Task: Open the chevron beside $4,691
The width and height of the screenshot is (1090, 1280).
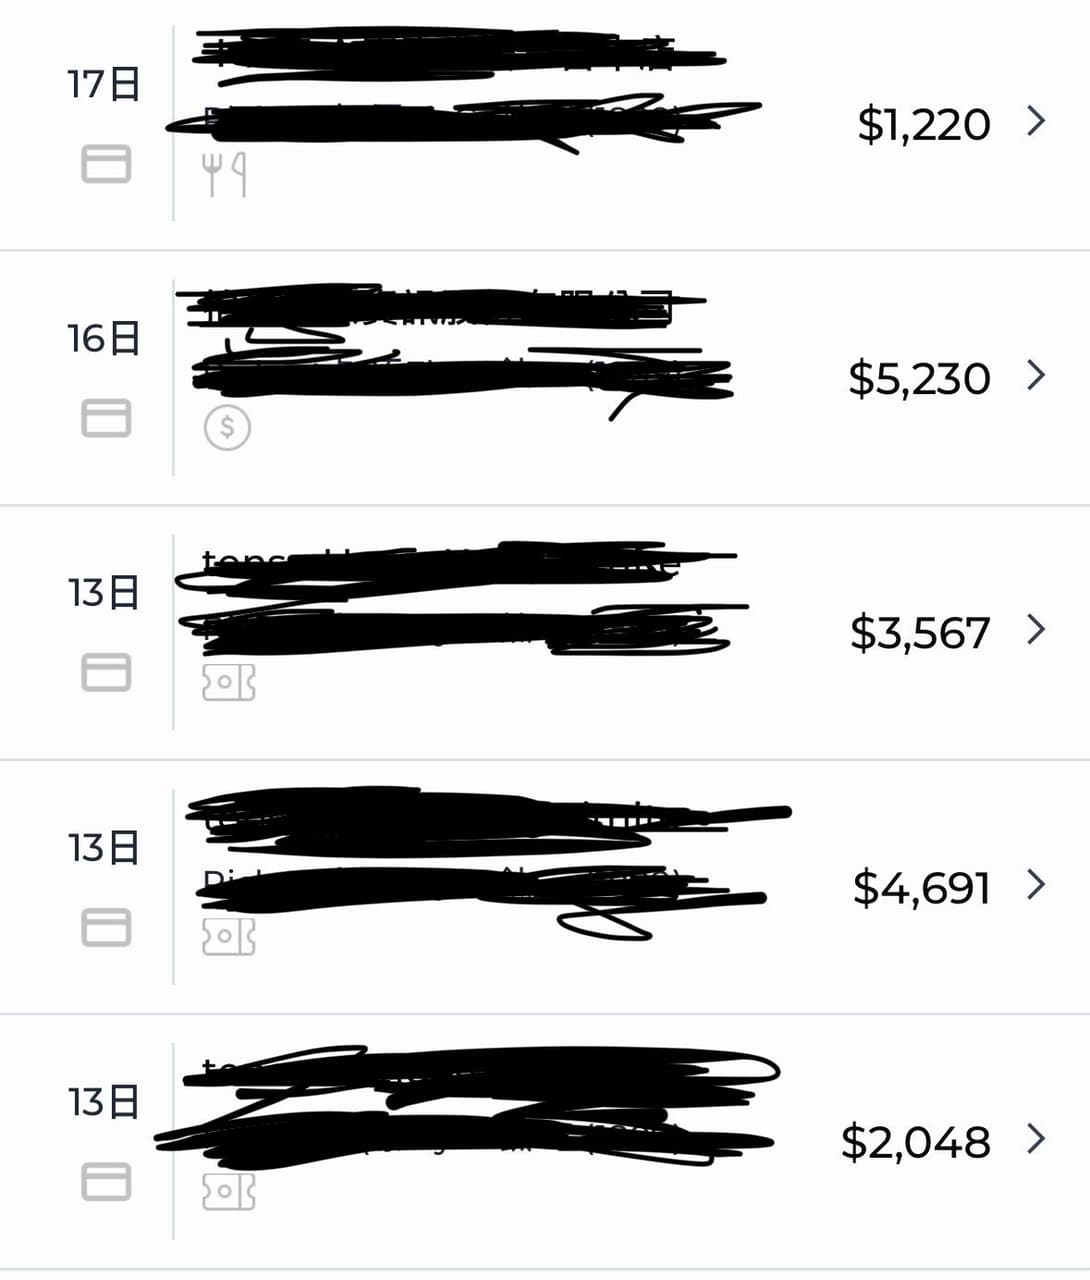Action: pyautogui.click(x=1037, y=884)
